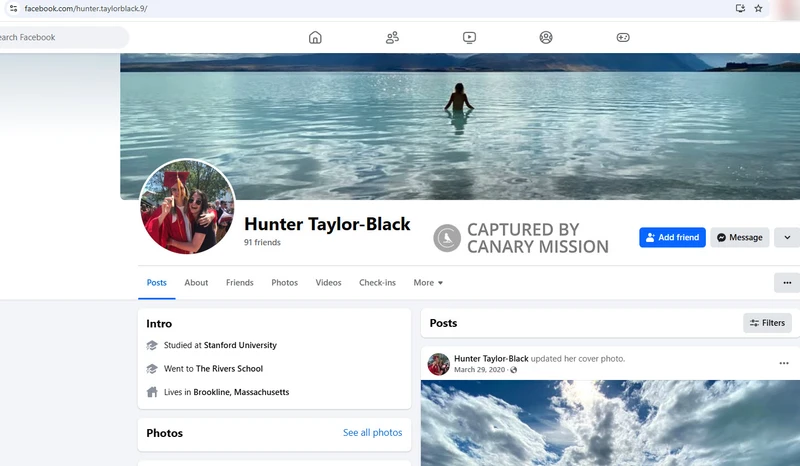Bookmark this page with the star icon
Image resolution: width=800 pixels, height=466 pixels.
[759, 8]
